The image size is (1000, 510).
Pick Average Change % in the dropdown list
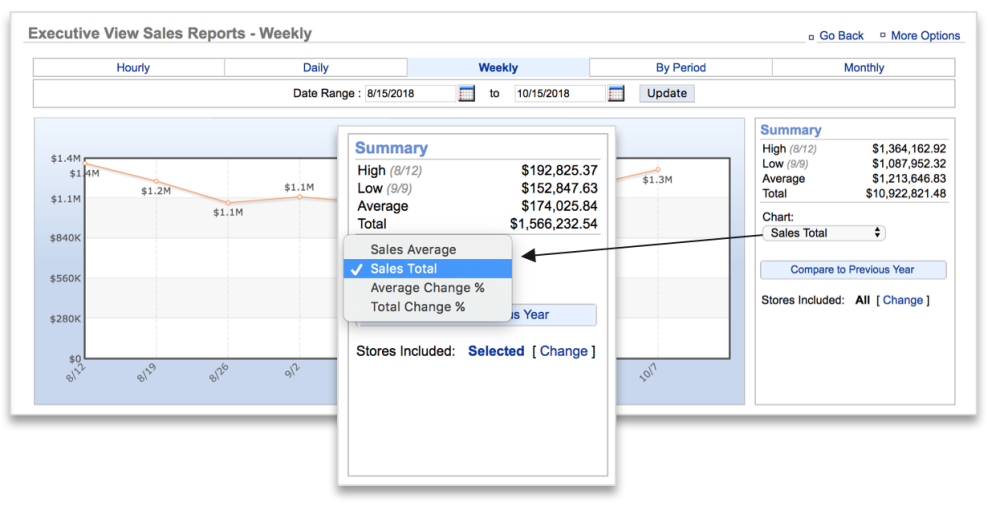click(427, 288)
